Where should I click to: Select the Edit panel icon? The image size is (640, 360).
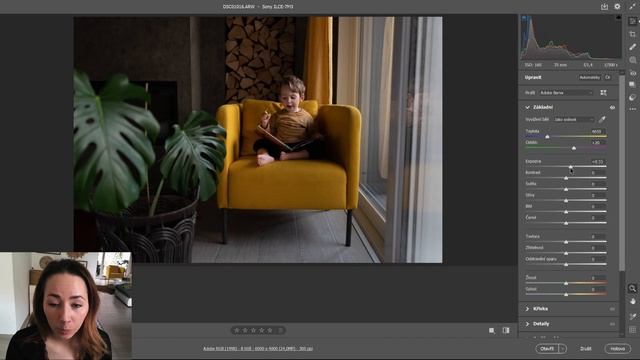point(633,21)
